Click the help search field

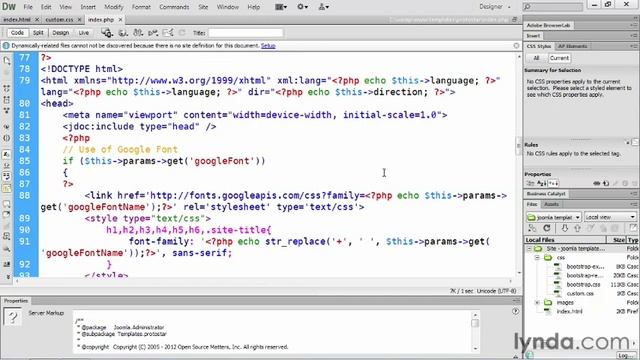553,7
